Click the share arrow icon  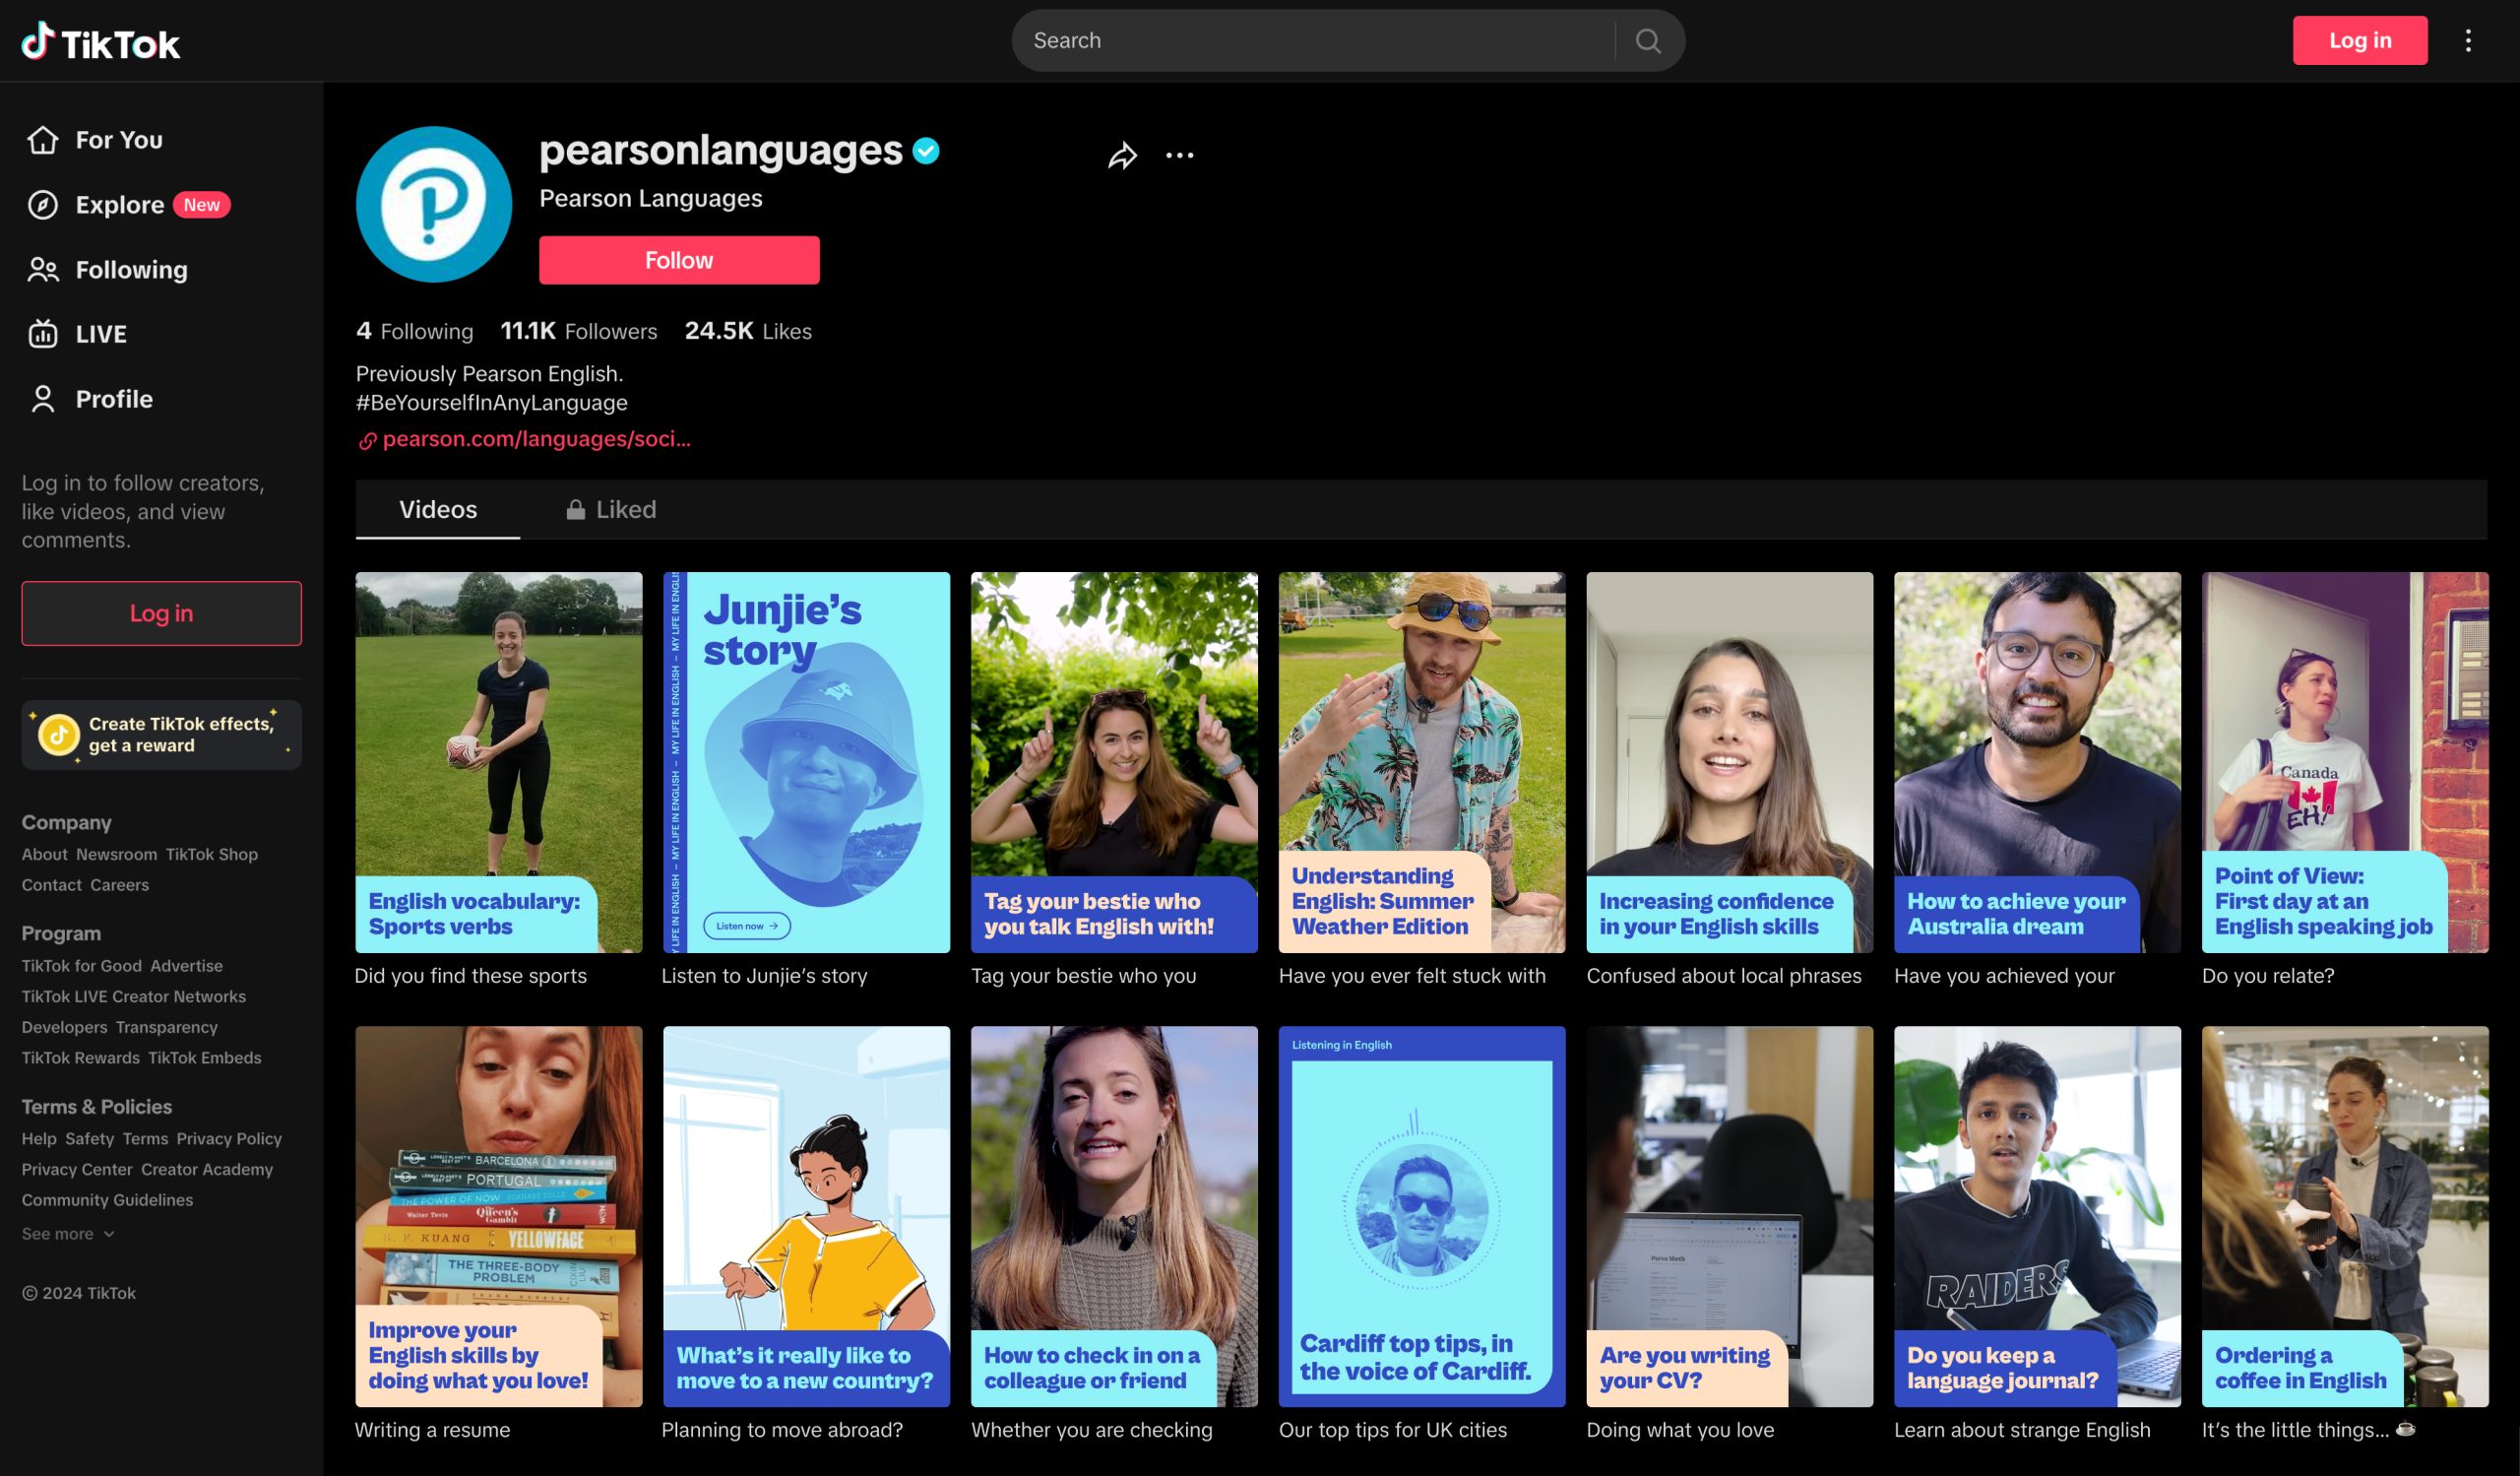click(1122, 156)
